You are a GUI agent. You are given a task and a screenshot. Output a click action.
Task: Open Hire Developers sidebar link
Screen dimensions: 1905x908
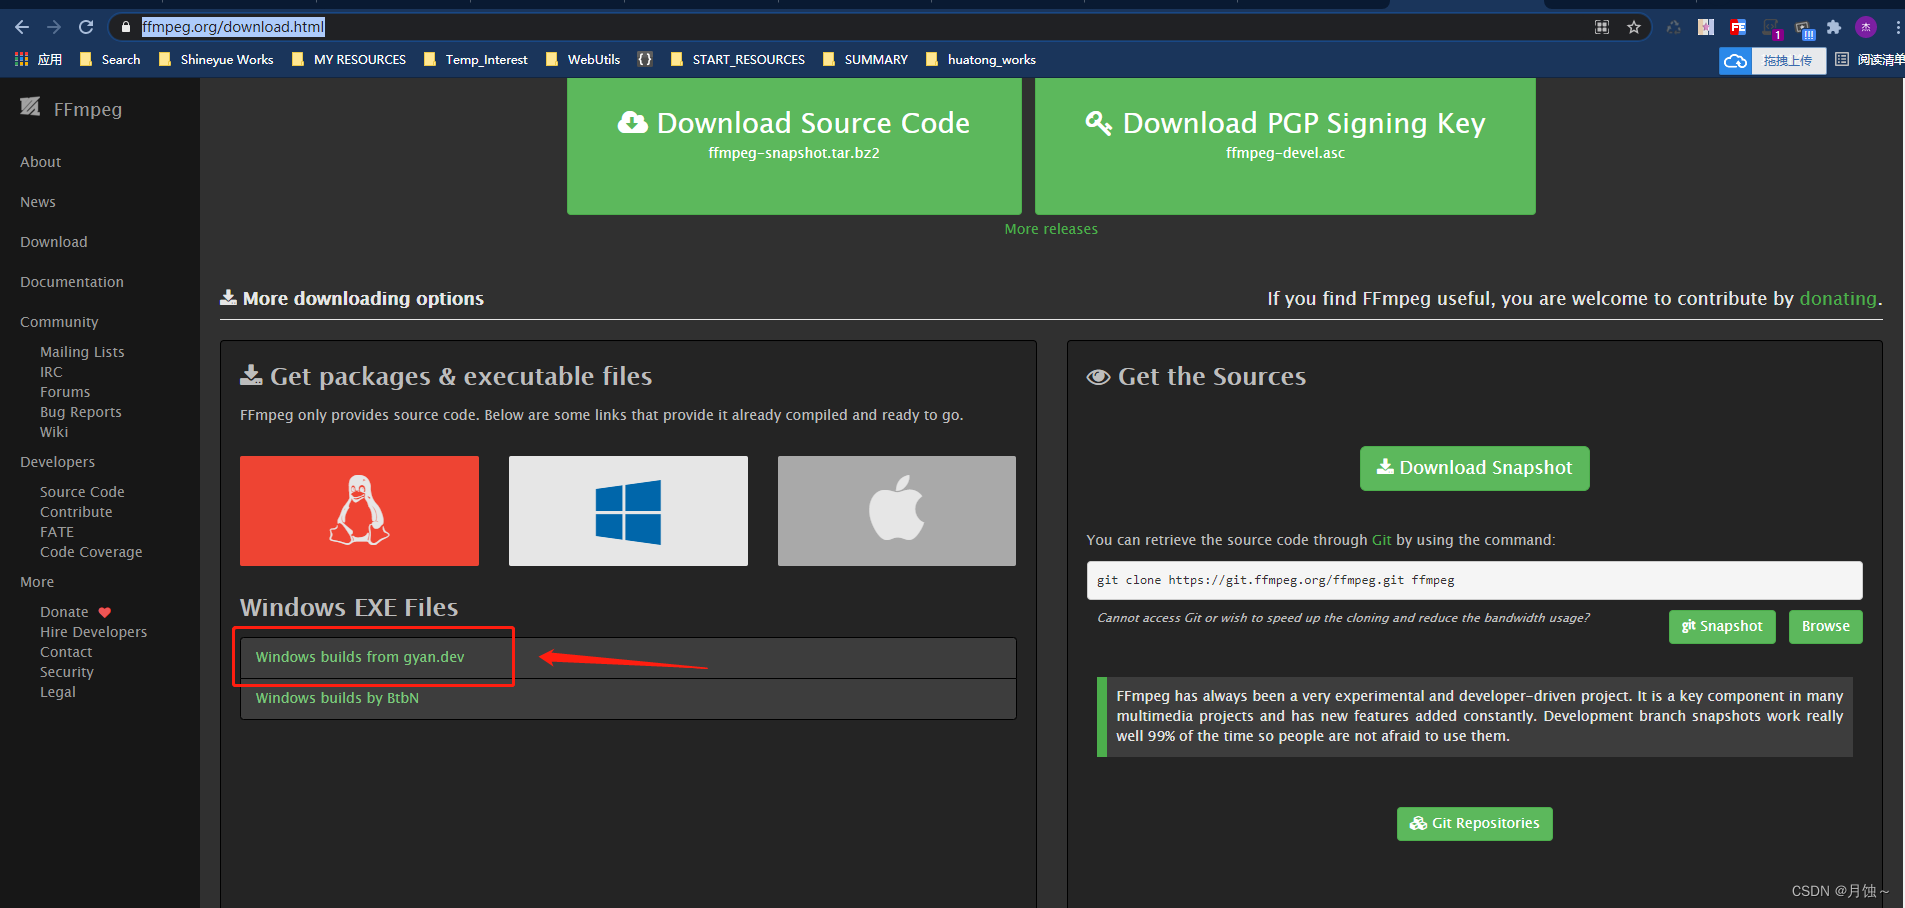coord(93,632)
